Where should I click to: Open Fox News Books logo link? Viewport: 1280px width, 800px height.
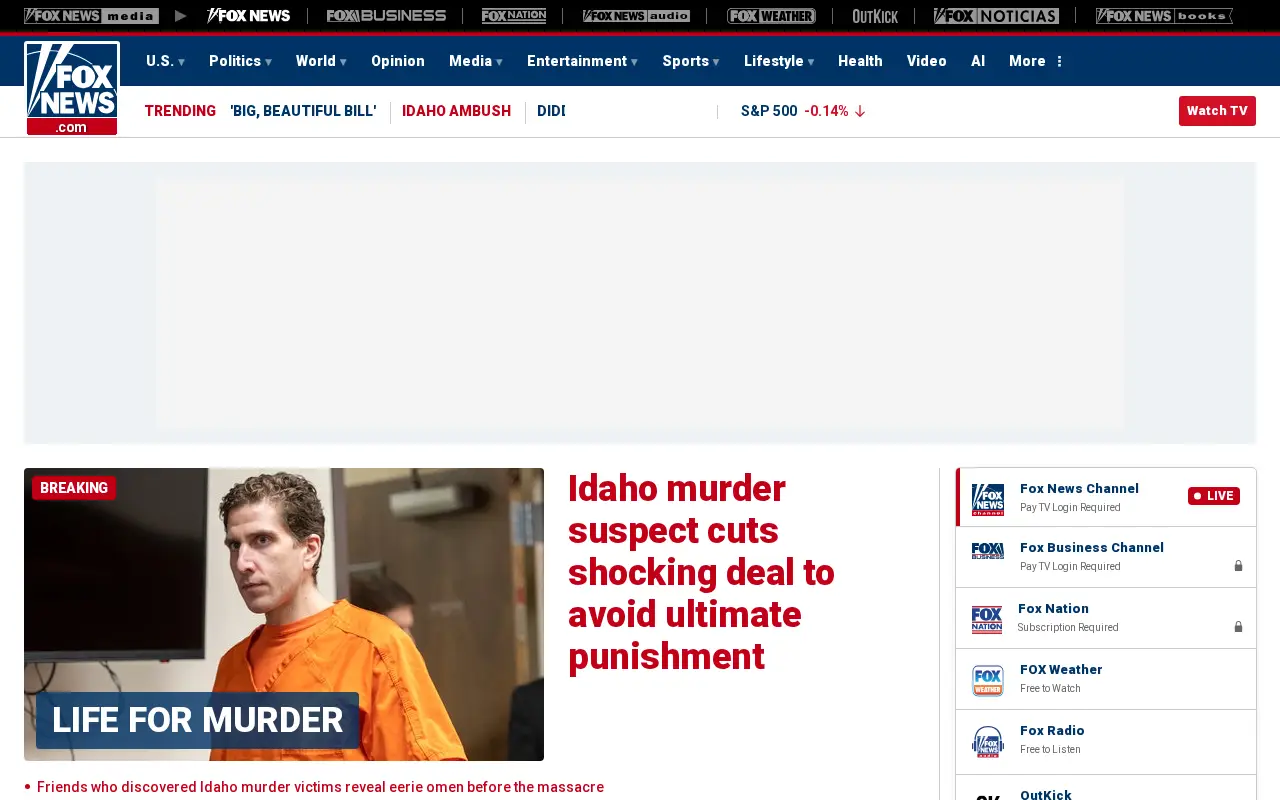[x=1164, y=16]
